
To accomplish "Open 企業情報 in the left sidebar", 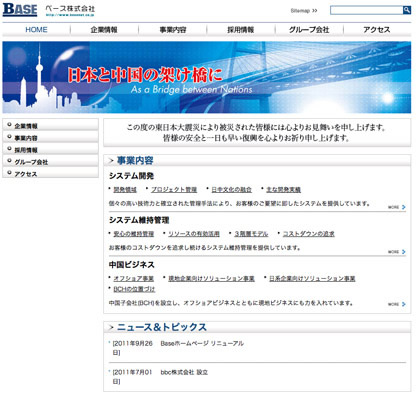I will tap(50, 126).
